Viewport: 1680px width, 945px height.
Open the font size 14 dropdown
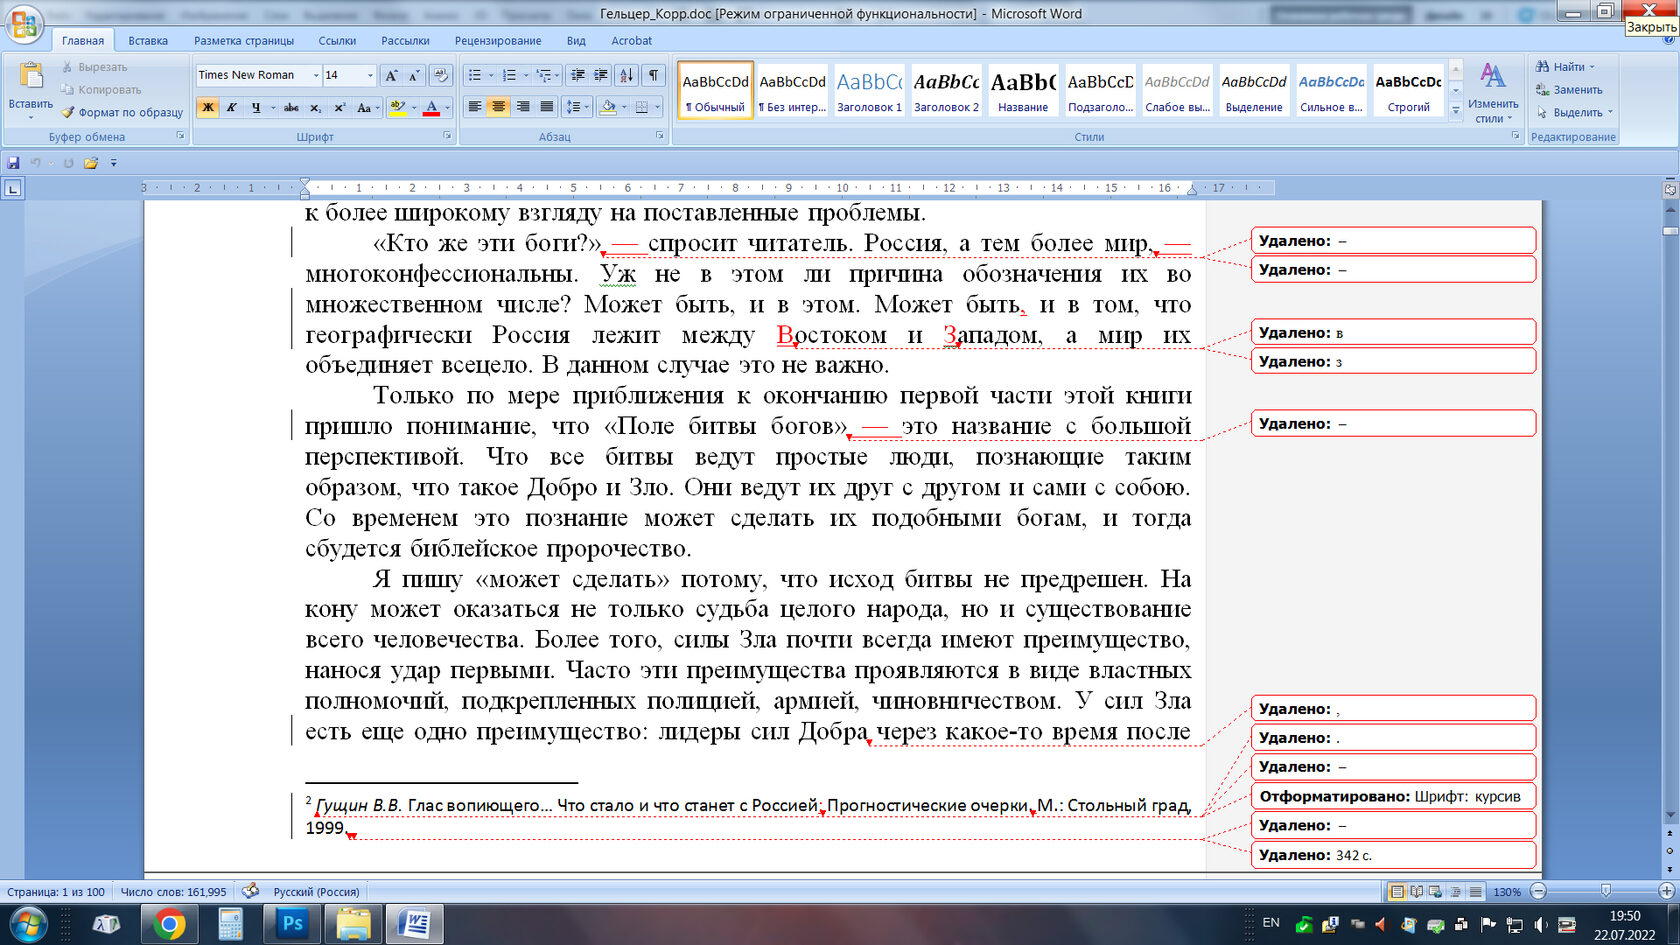point(370,75)
